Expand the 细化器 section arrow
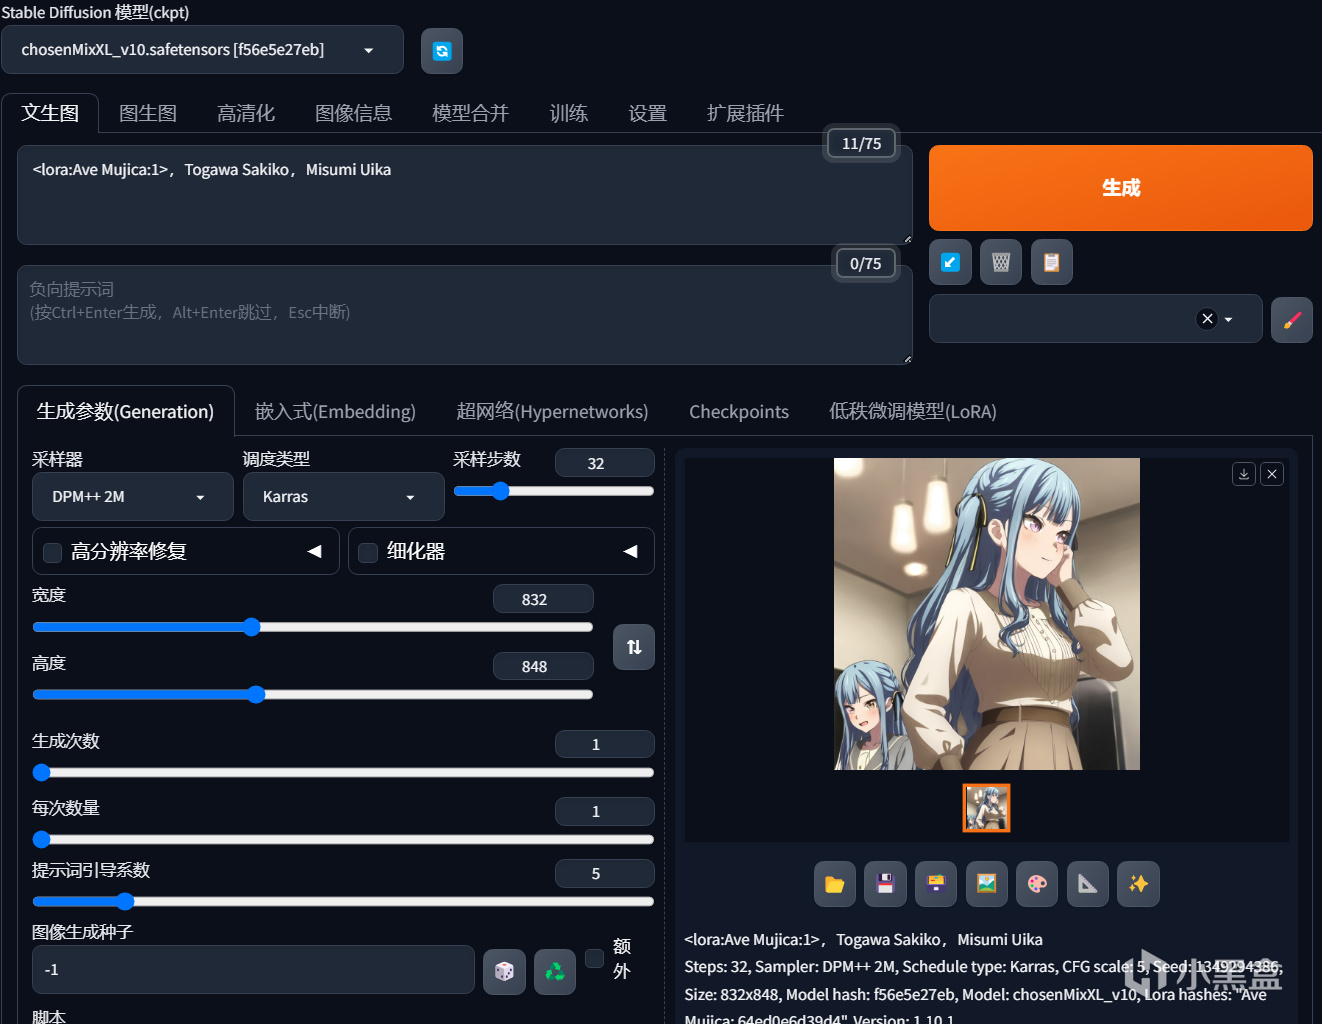 tap(630, 551)
